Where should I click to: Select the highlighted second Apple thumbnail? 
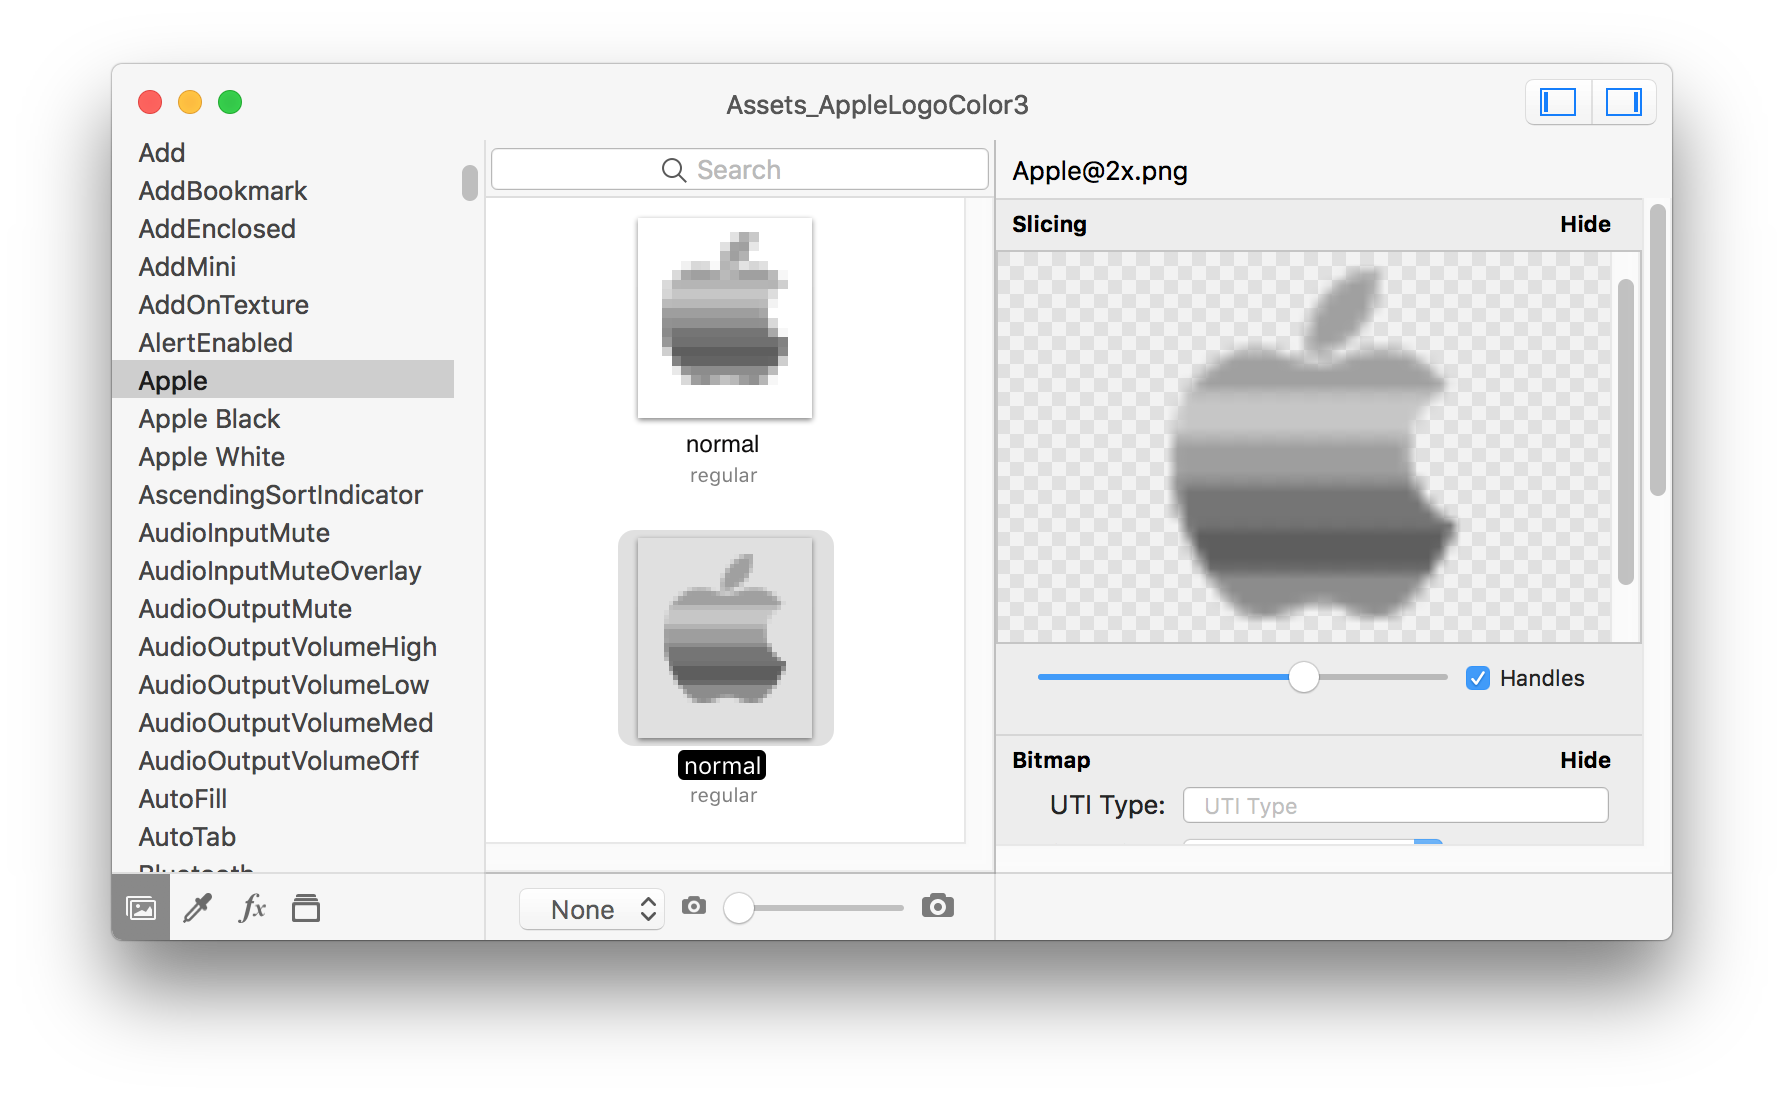click(x=725, y=638)
